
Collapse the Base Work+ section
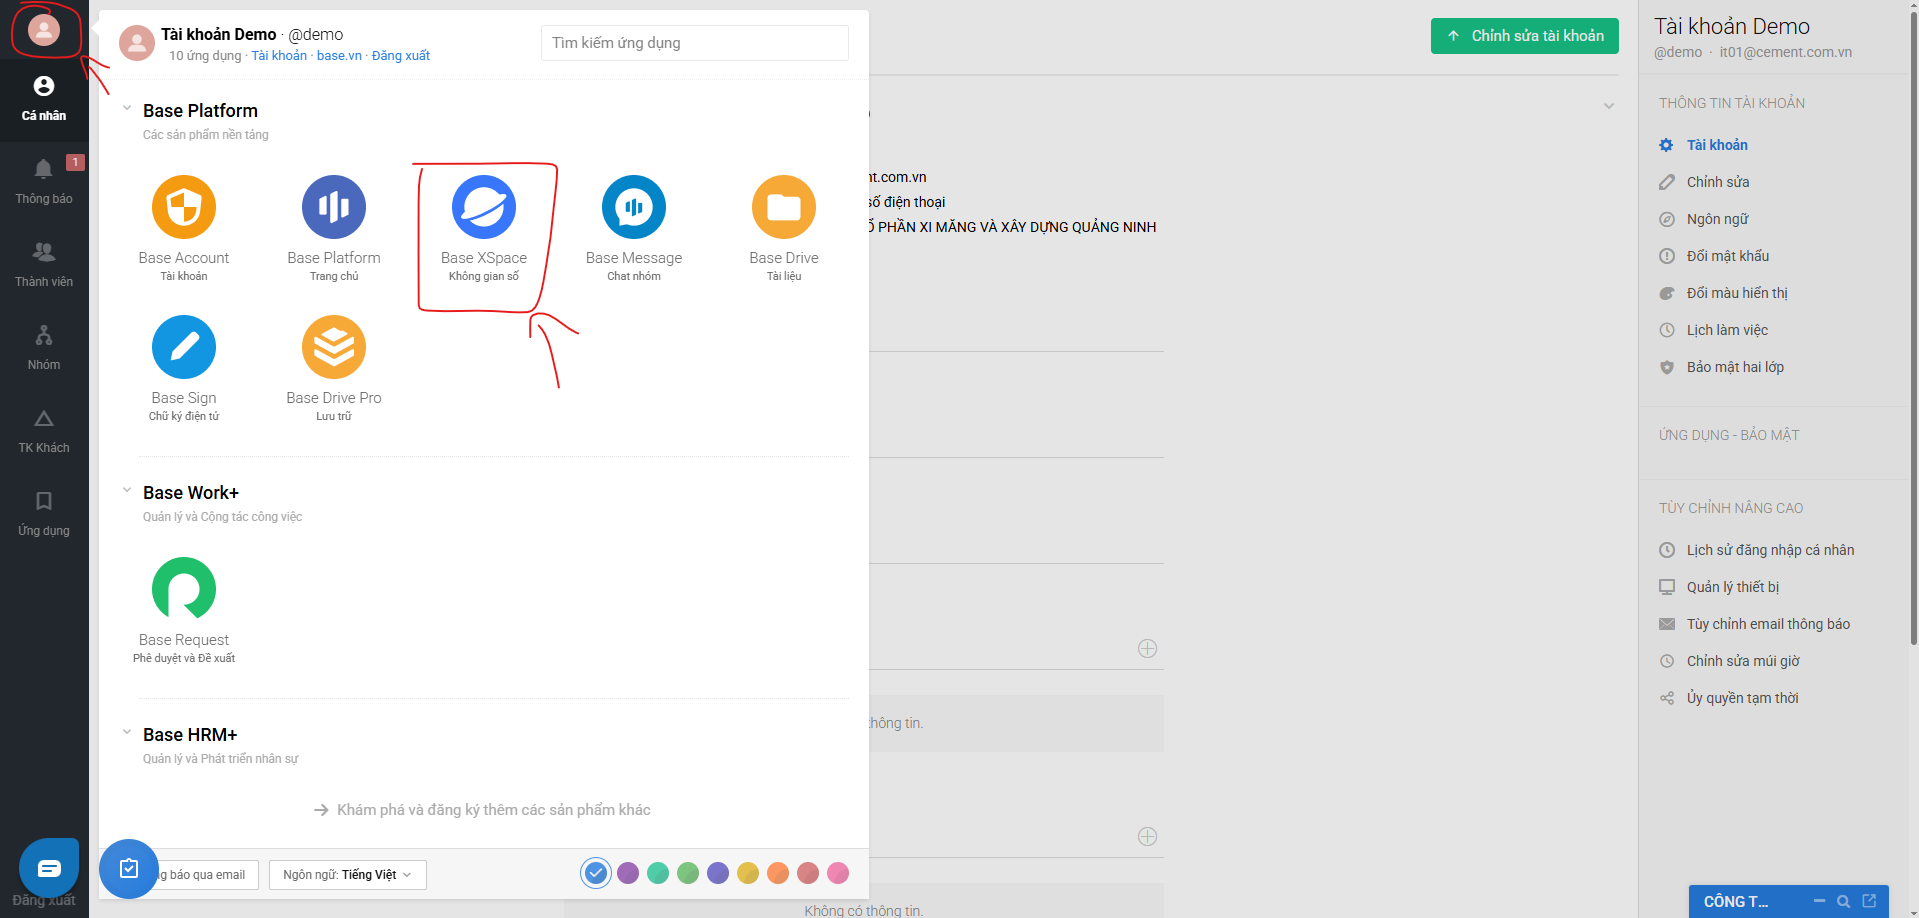coord(127,490)
